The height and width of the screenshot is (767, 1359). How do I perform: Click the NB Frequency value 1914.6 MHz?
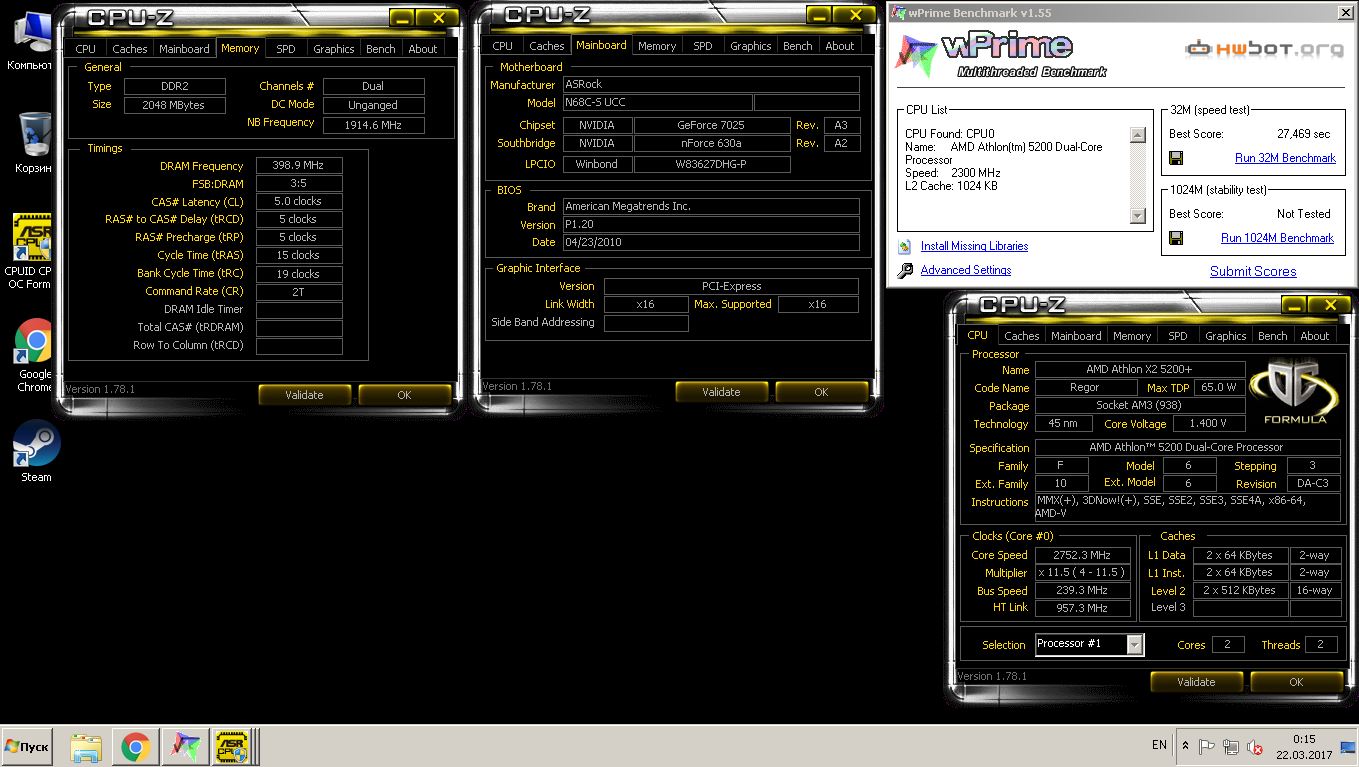point(373,125)
